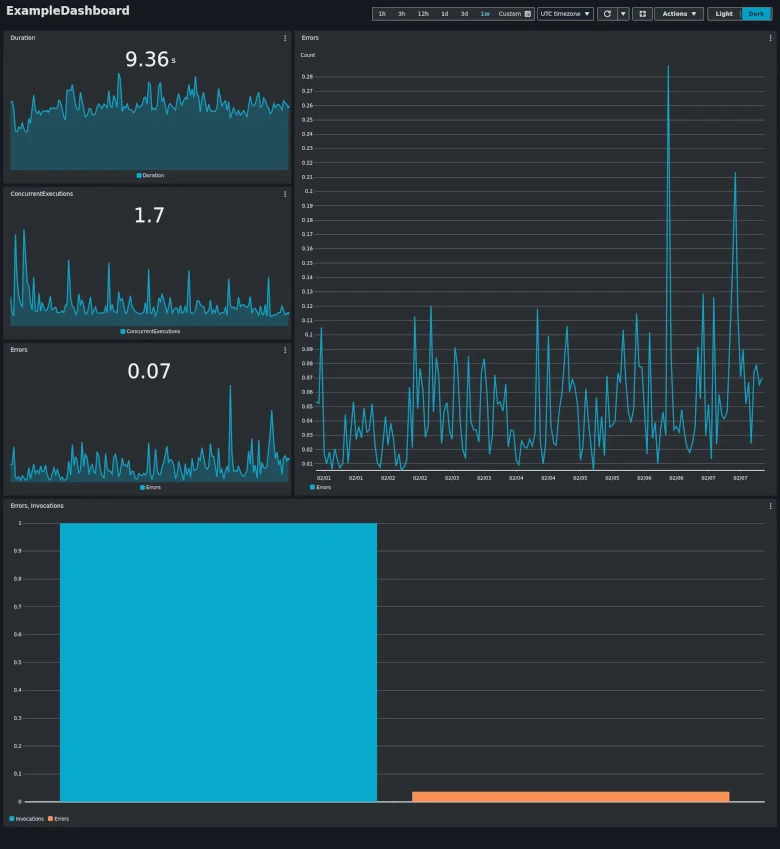This screenshot has height=849, width=780.
Task: Switch to the Light theme
Action: point(724,14)
